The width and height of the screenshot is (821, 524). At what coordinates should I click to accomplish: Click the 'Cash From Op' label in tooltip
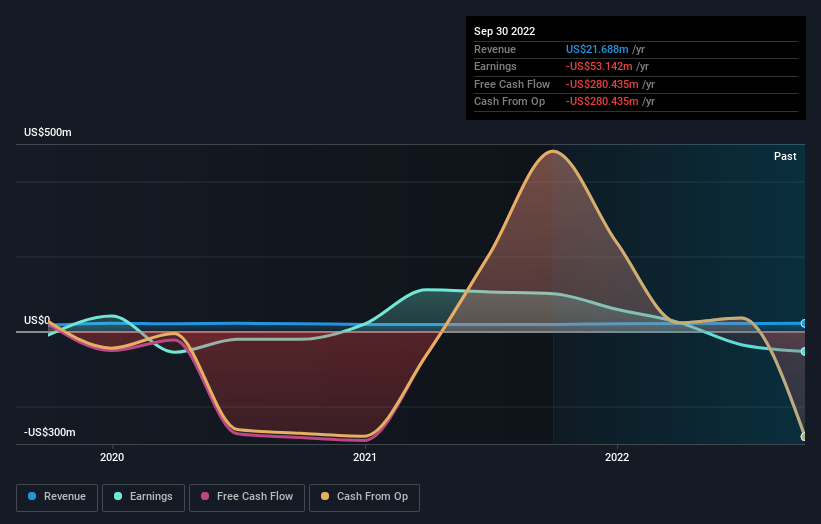(509, 102)
